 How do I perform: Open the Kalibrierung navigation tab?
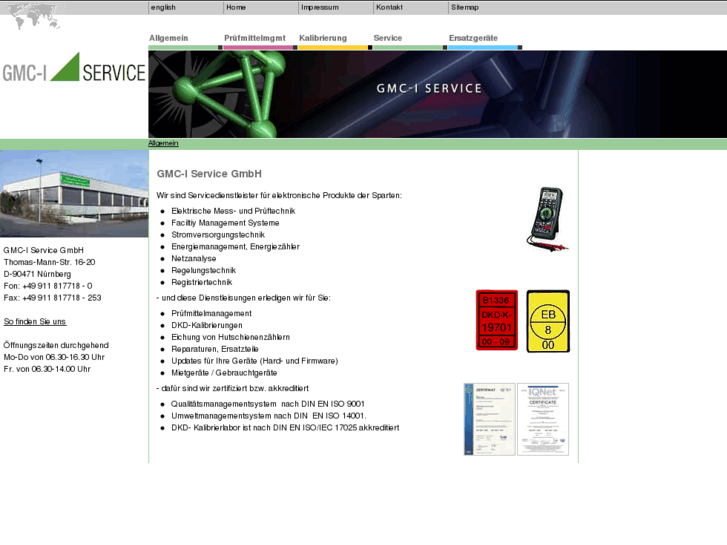(x=323, y=38)
